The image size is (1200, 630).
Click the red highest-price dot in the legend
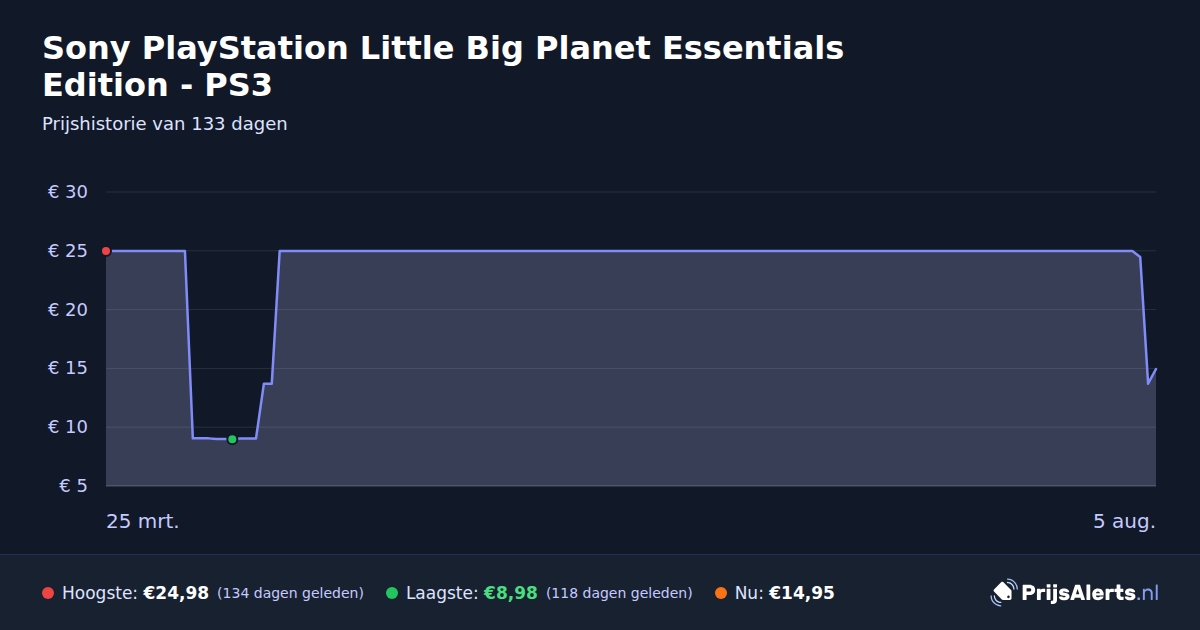click(48, 593)
